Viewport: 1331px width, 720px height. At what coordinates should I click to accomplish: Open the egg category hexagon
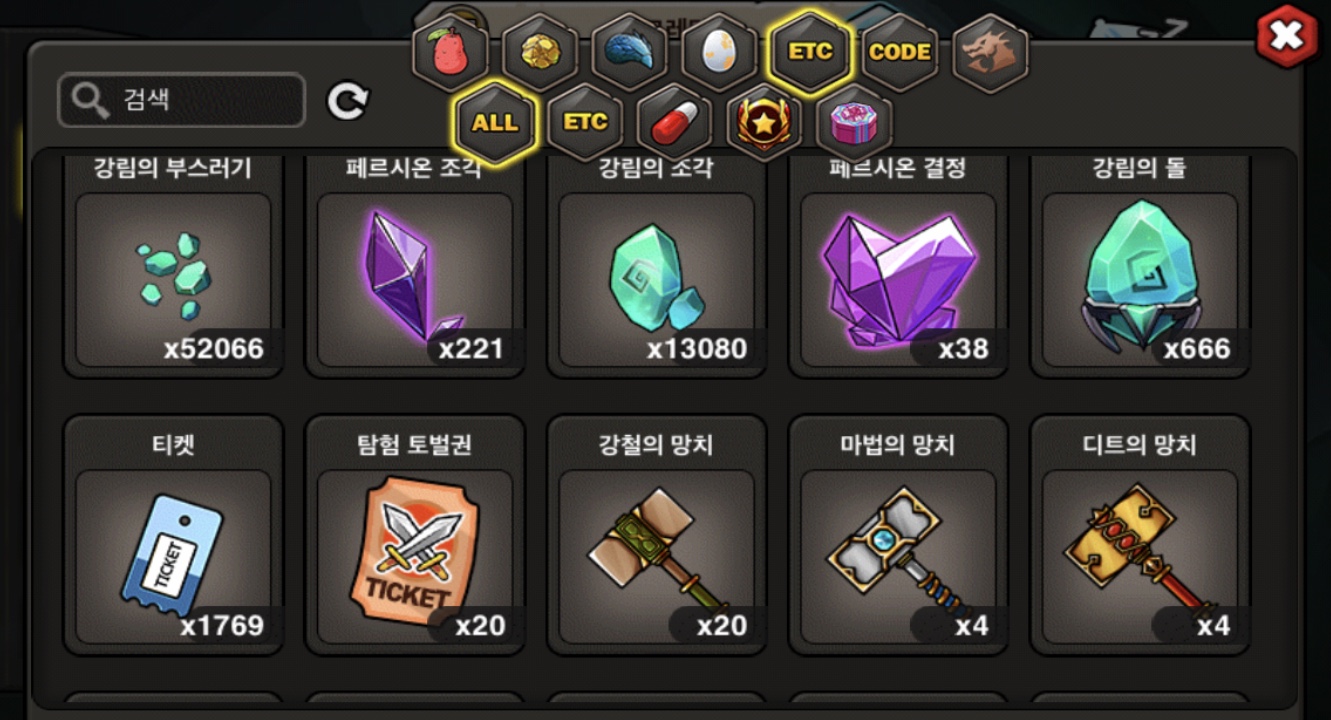720,53
